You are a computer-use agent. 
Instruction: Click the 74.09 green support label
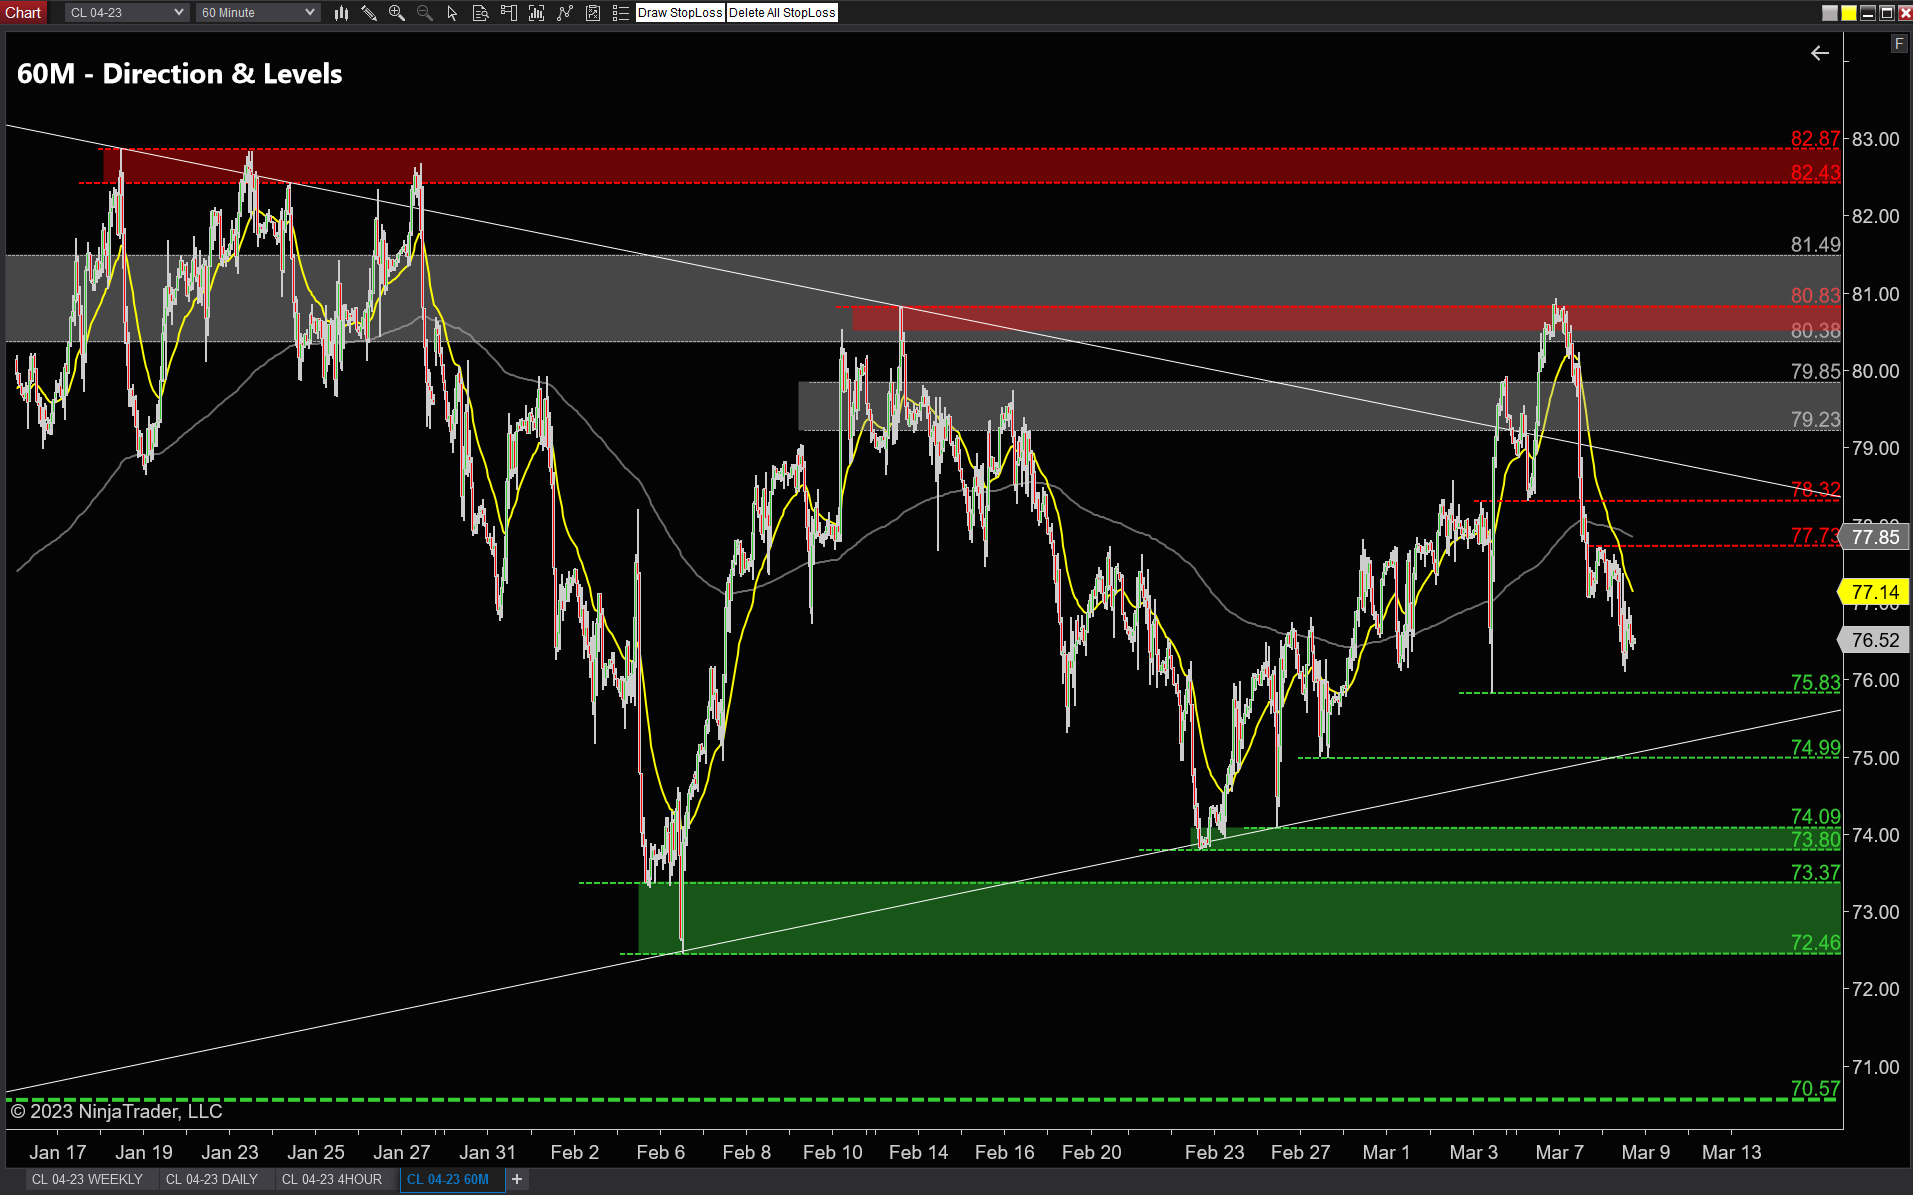point(1815,816)
